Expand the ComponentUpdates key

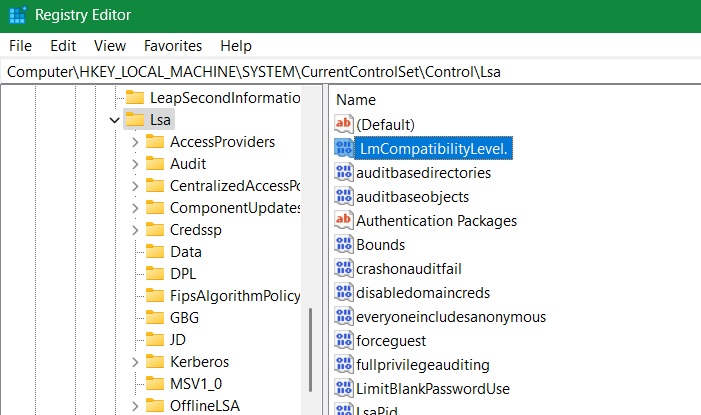[135, 208]
